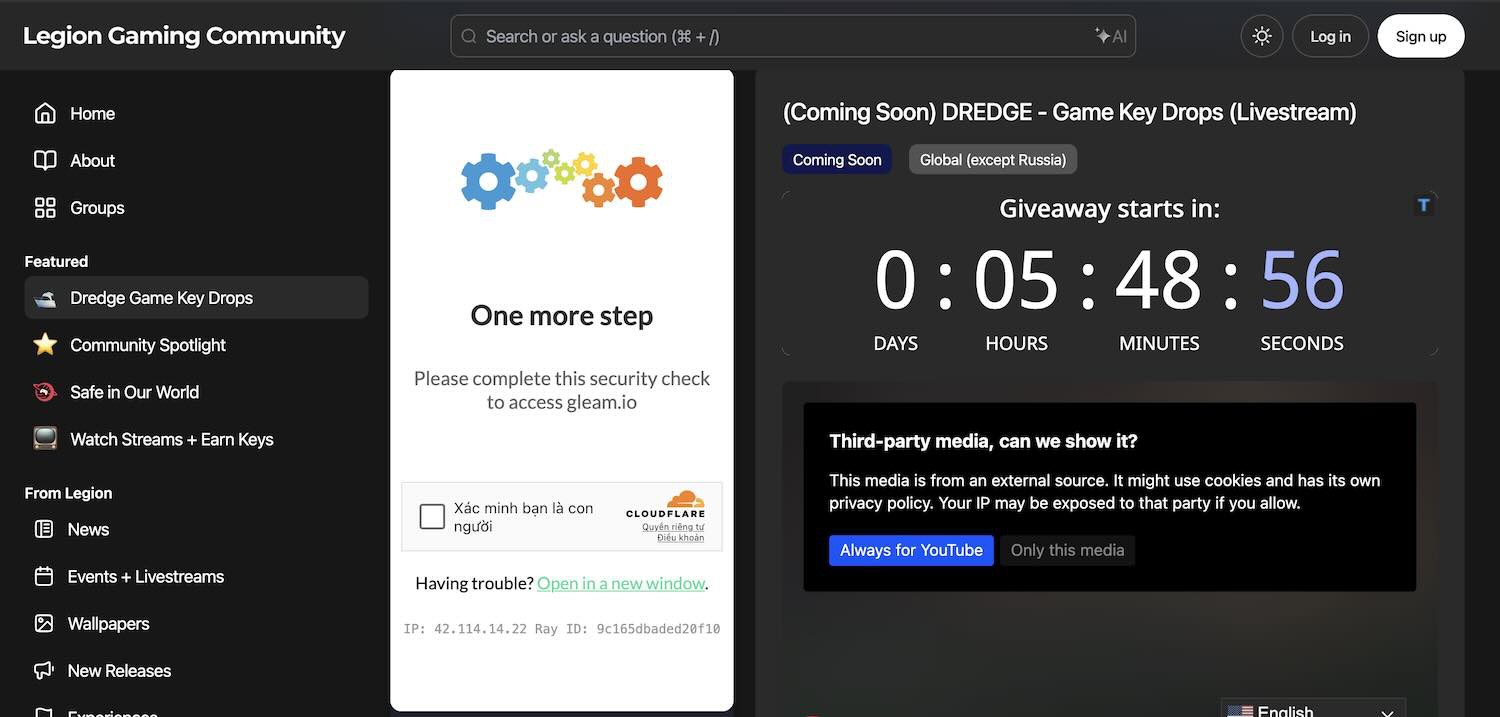Click the Events calendar icon
The width and height of the screenshot is (1500, 717).
pyautogui.click(x=44, y=576)
